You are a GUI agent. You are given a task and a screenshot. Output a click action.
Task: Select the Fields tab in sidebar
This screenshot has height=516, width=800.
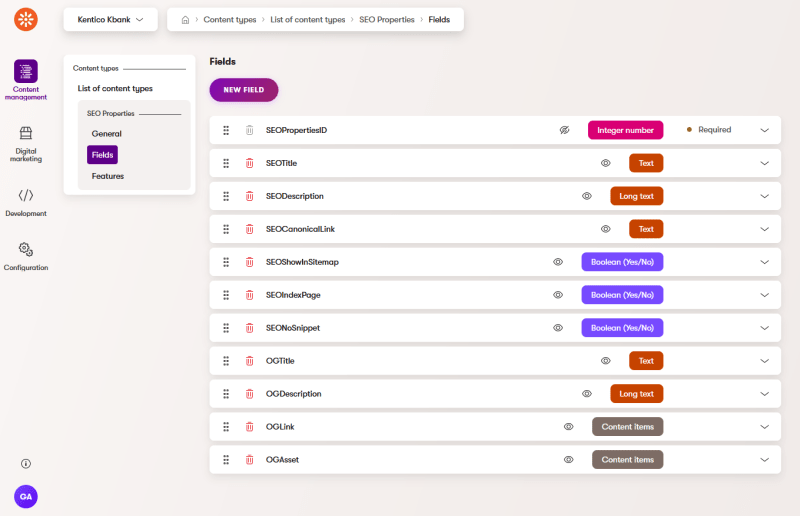click(103, 155)
